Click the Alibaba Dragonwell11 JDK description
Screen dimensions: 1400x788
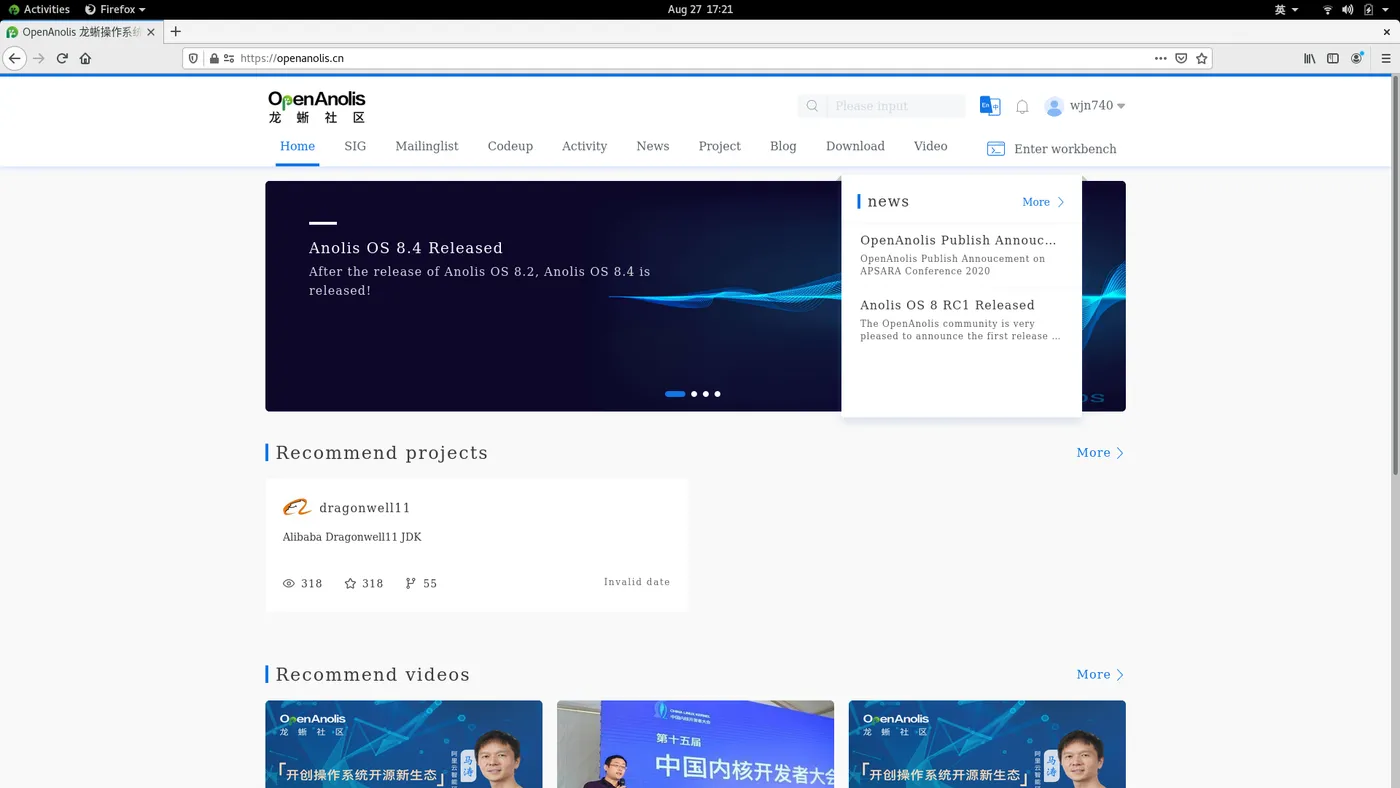tap(352, 537)
